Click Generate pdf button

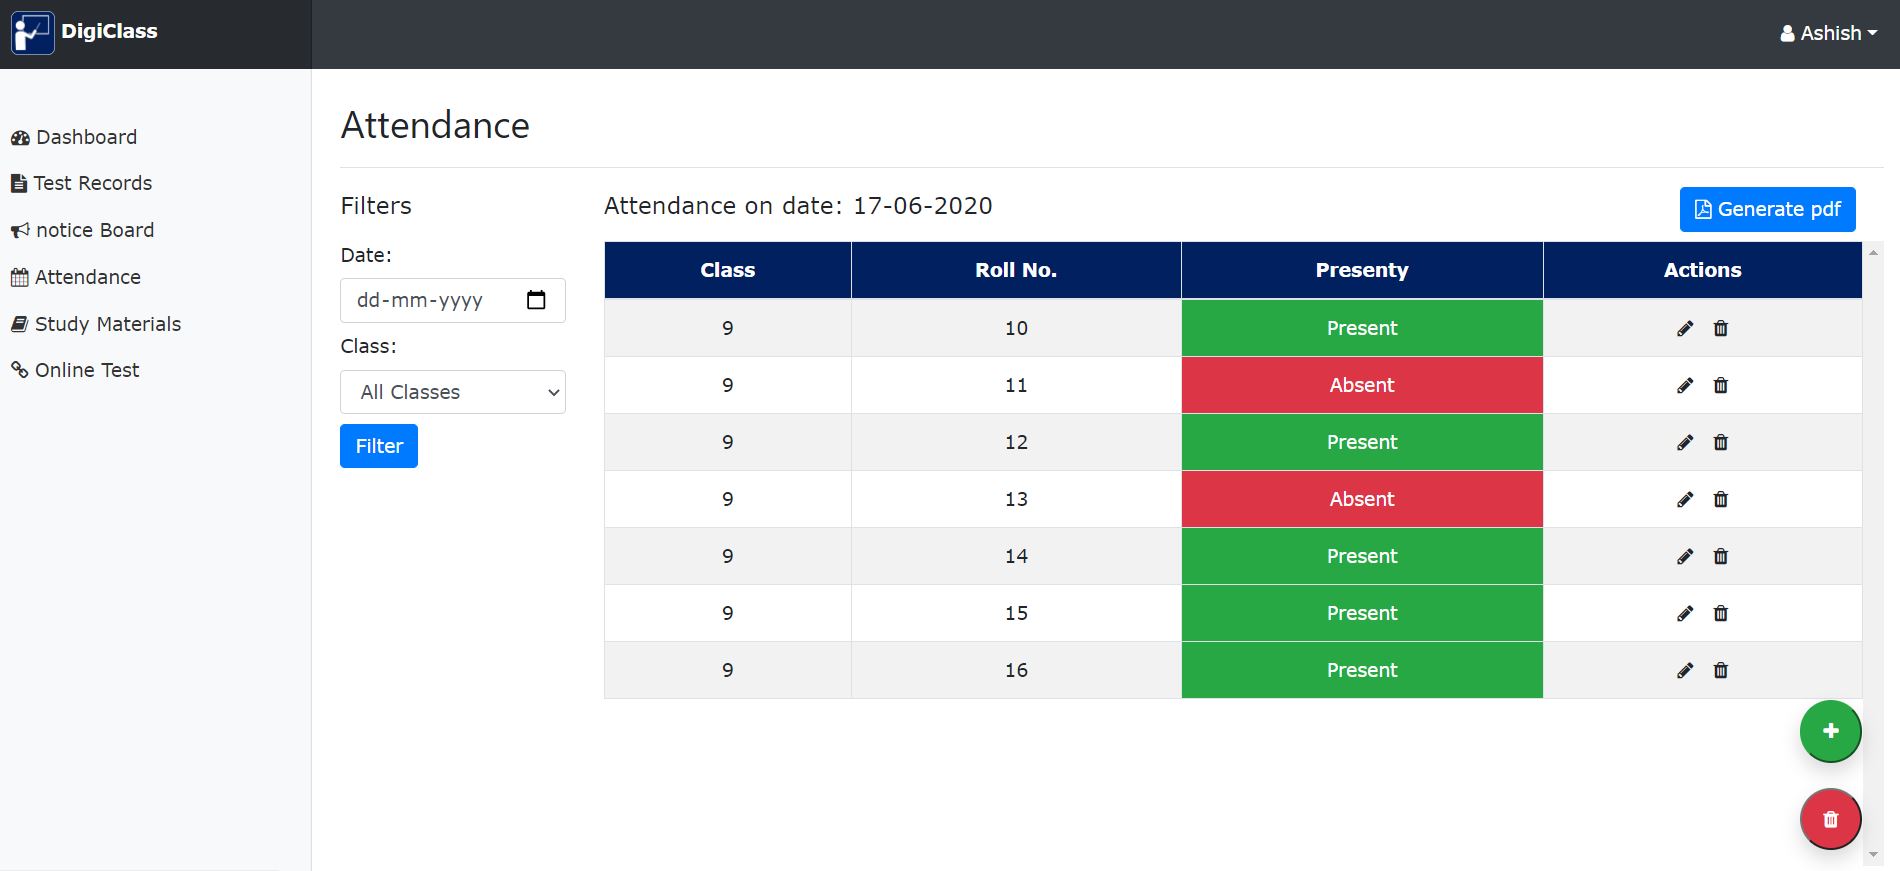coord(1767,209)
